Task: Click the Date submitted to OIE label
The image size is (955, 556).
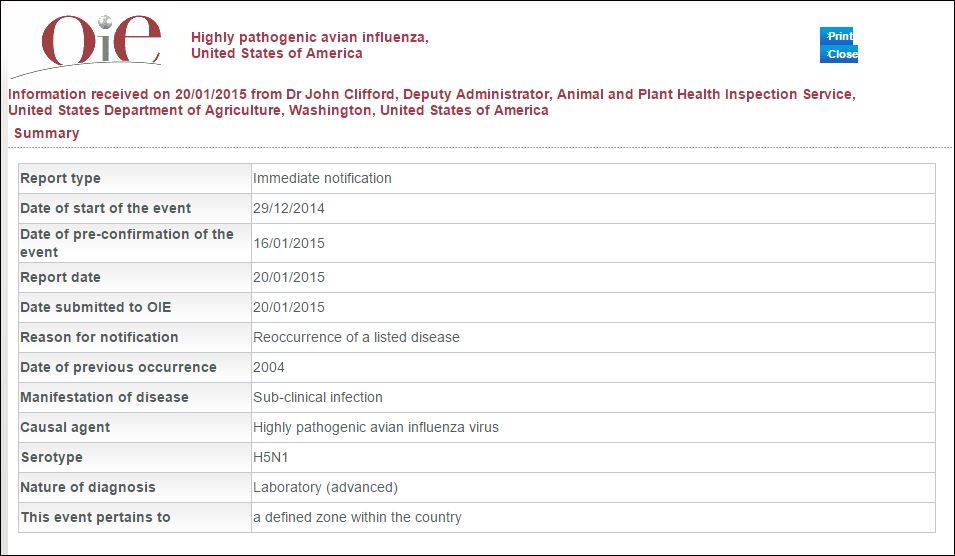Action: 96,308
